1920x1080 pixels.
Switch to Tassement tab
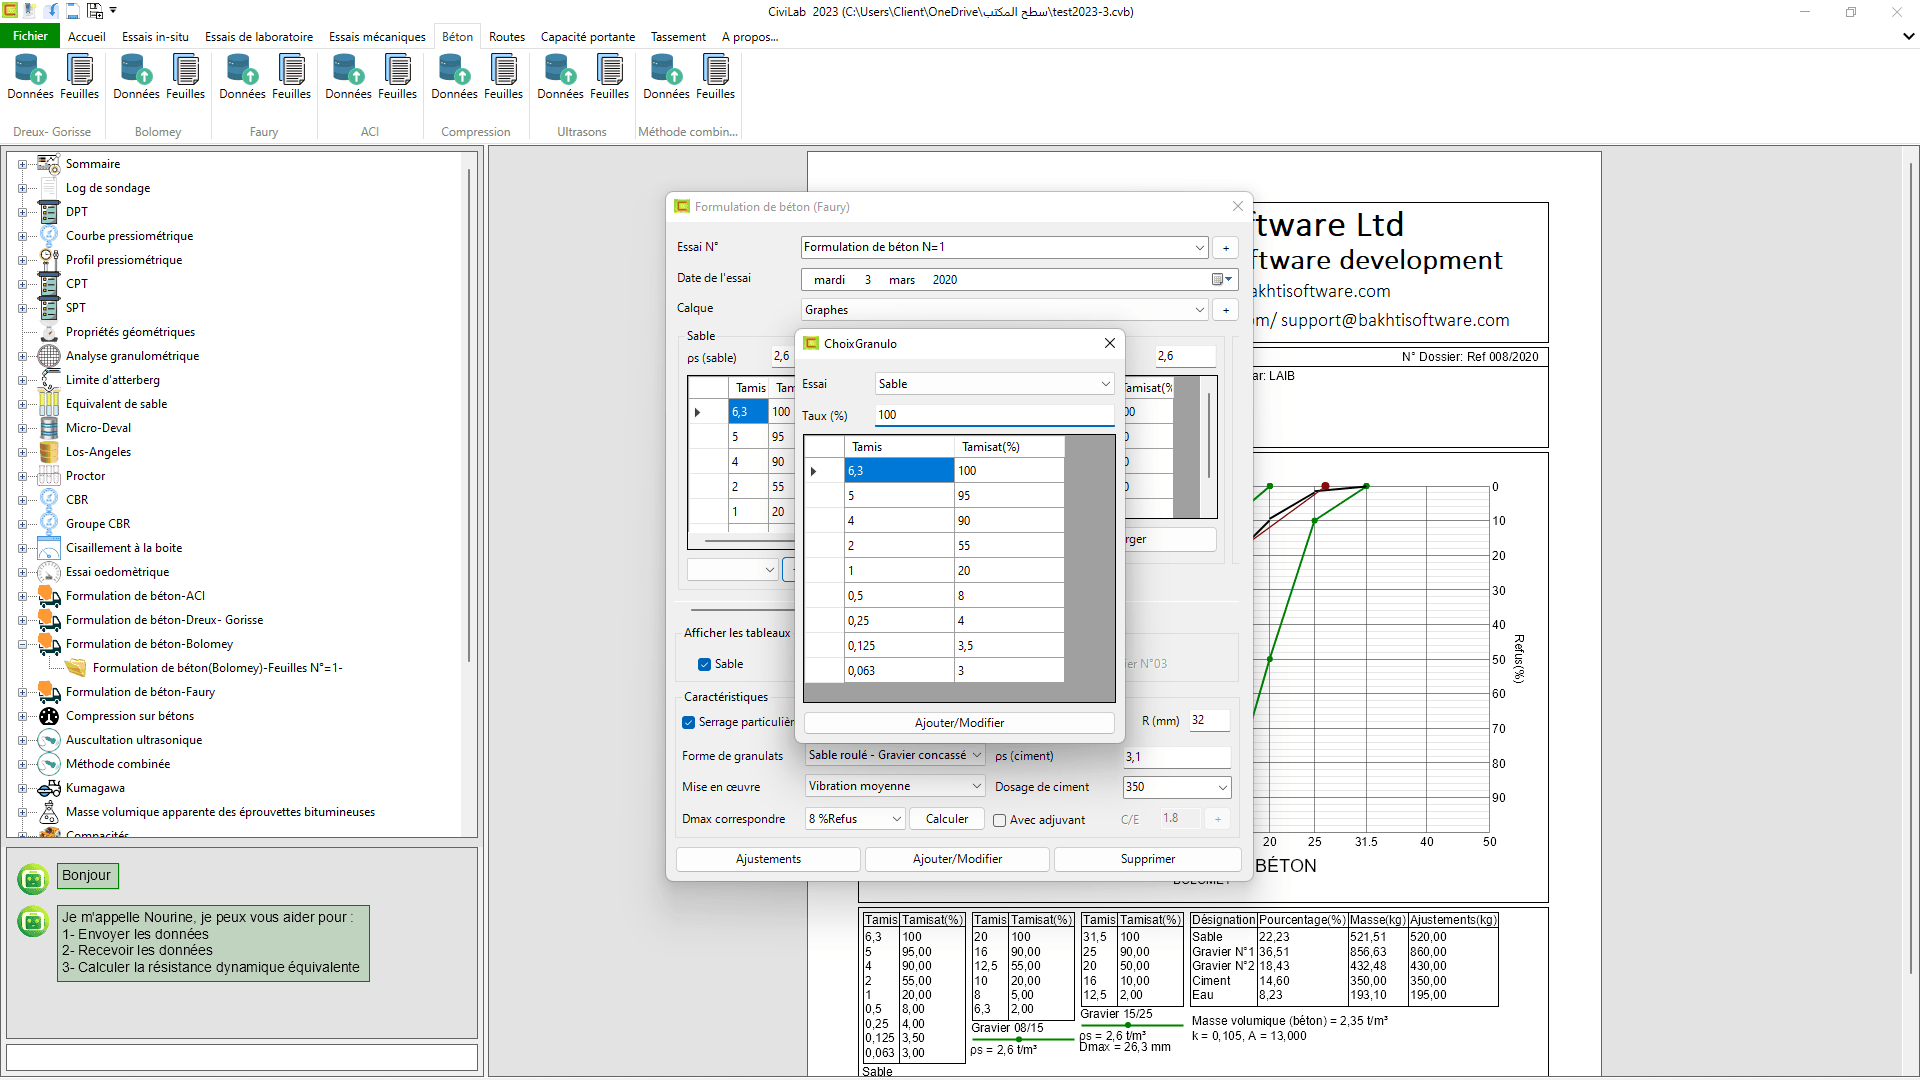click(x=678, y=37)
